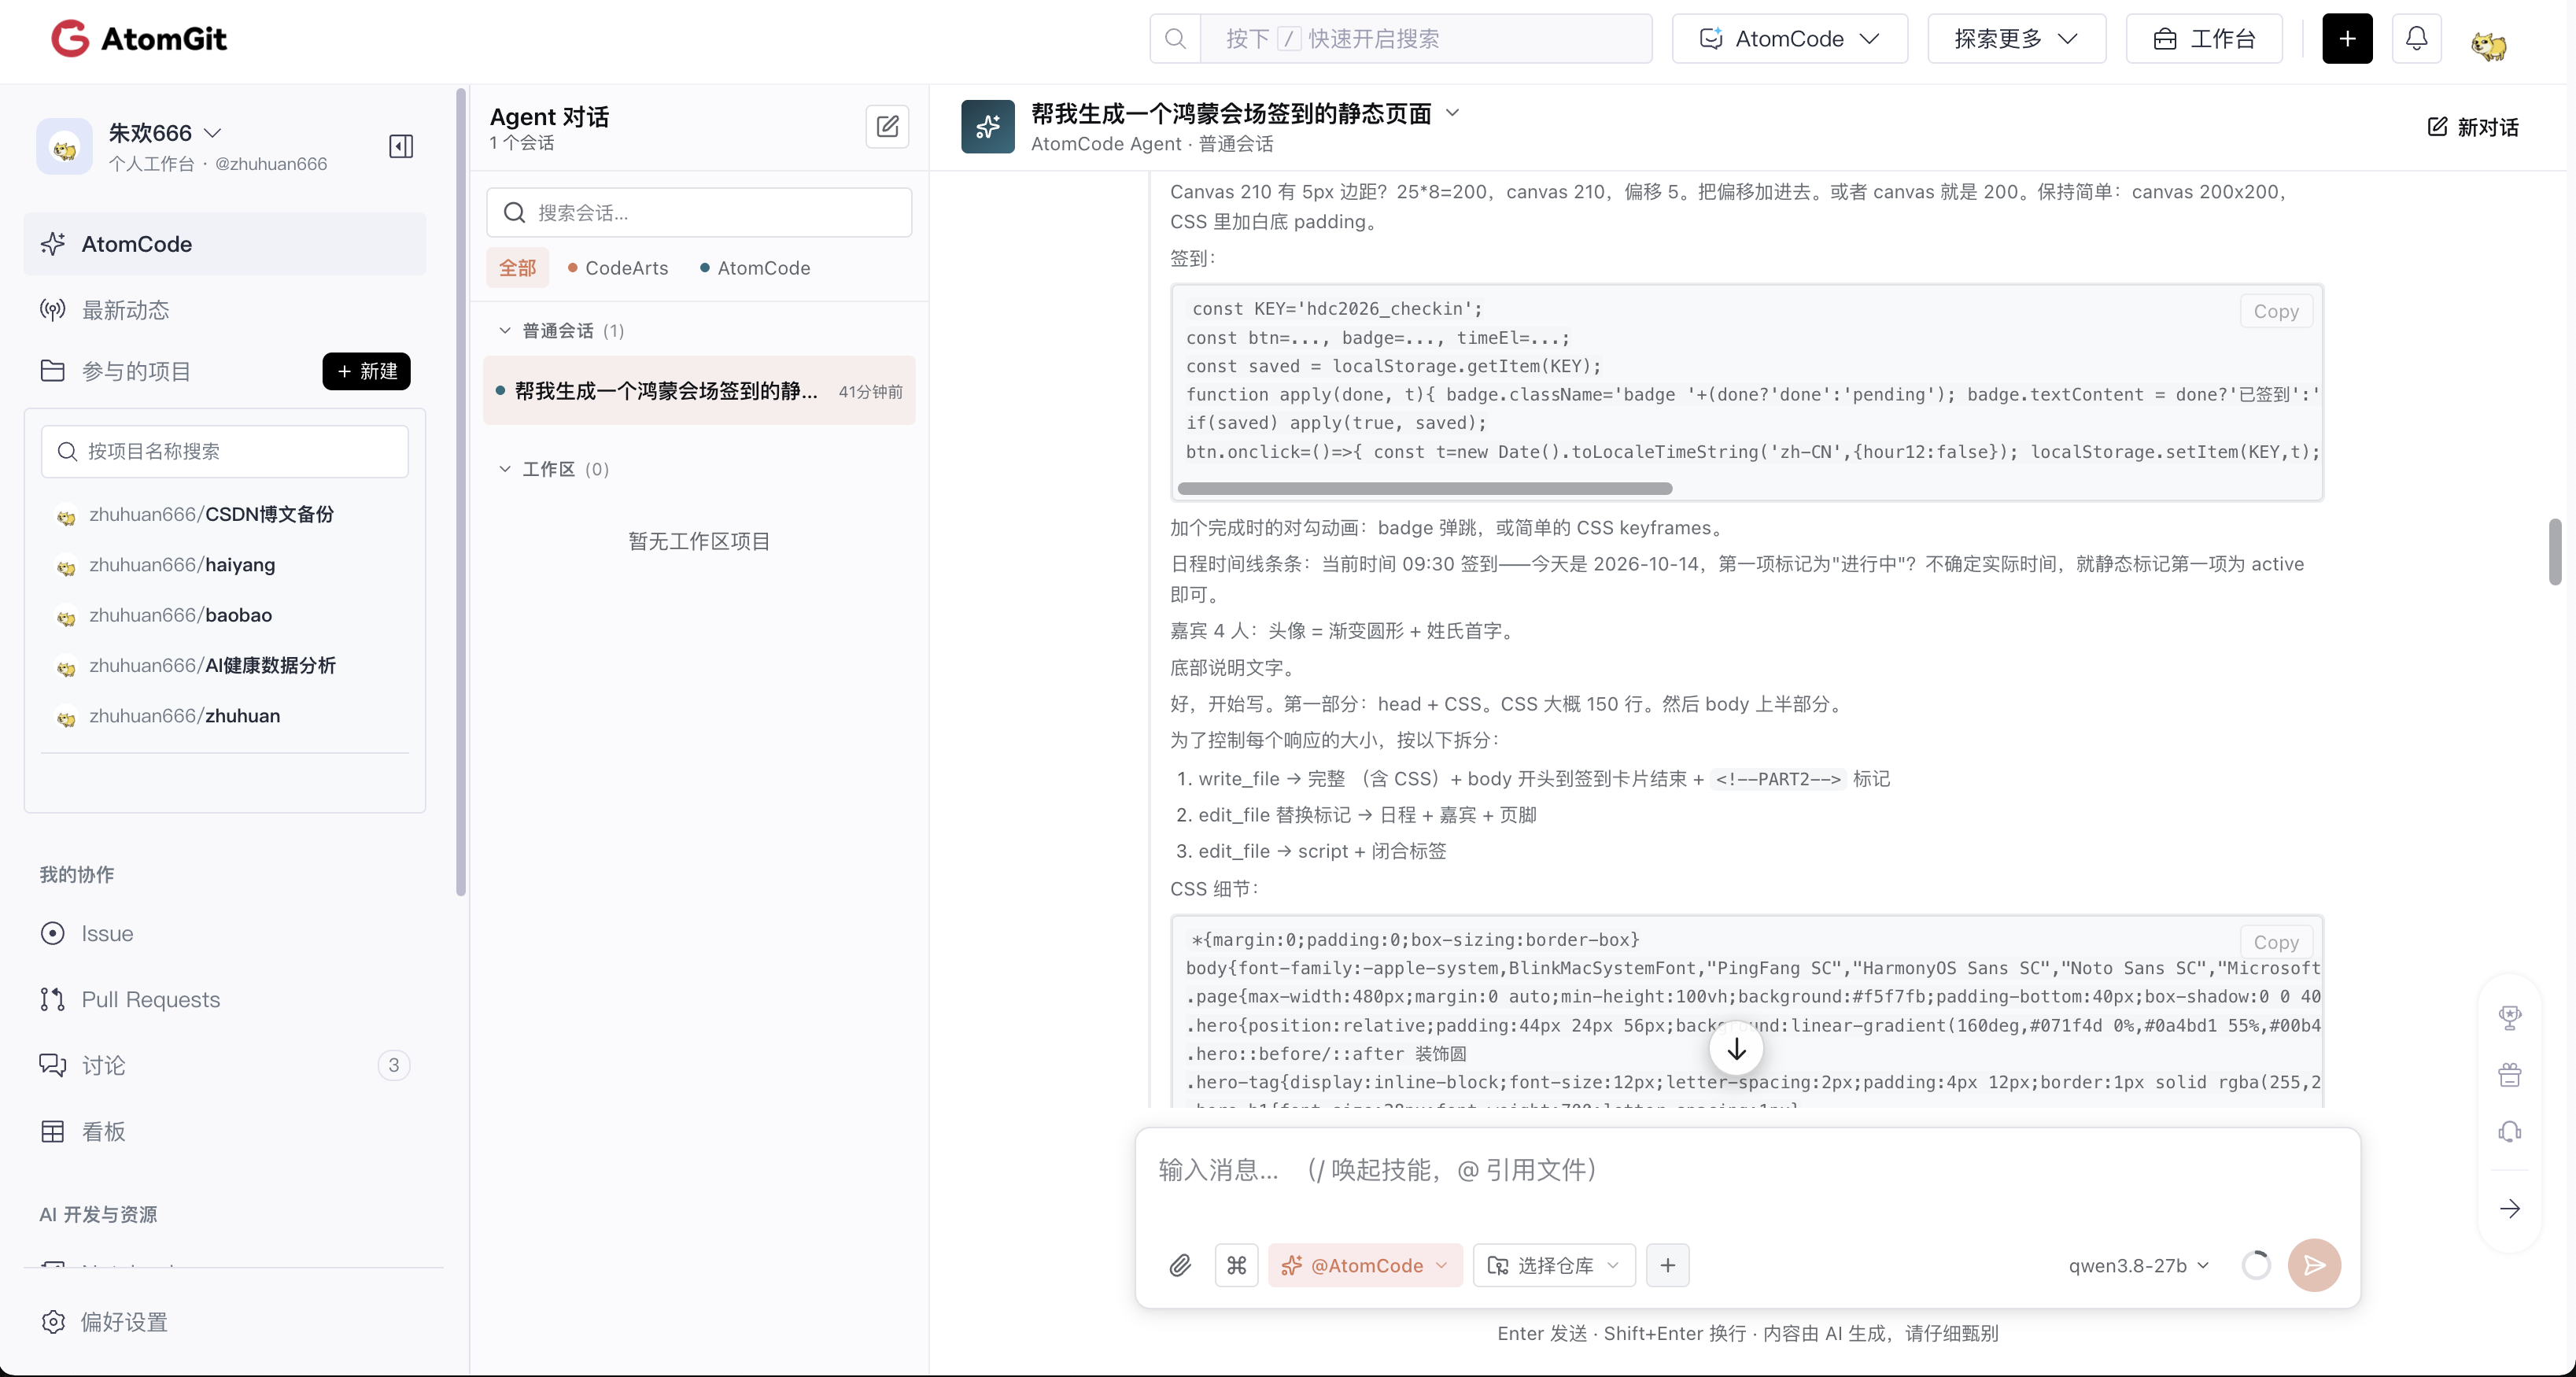Select the 全部 filter tab
Image resolution: width=2576 pixels, height=1377 pixels.
(517, 268)
